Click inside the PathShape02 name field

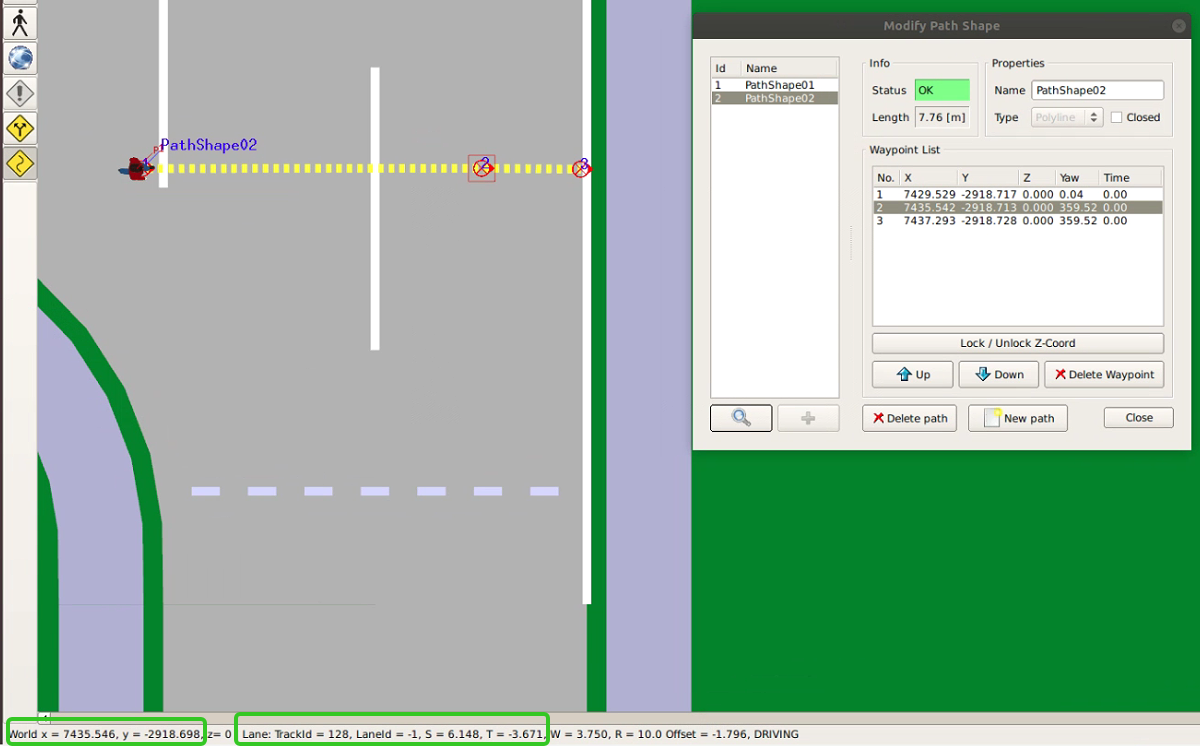pos(1097,89)
